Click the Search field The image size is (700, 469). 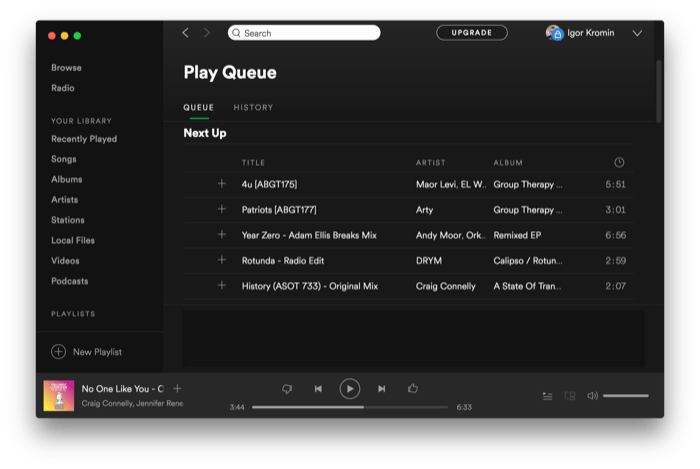tap(304, 33)
